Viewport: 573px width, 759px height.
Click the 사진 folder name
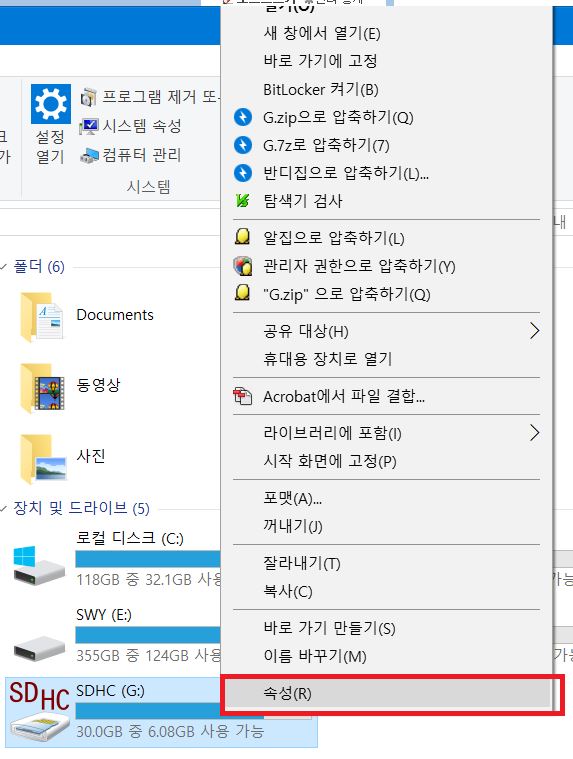(x=91, y=455)
